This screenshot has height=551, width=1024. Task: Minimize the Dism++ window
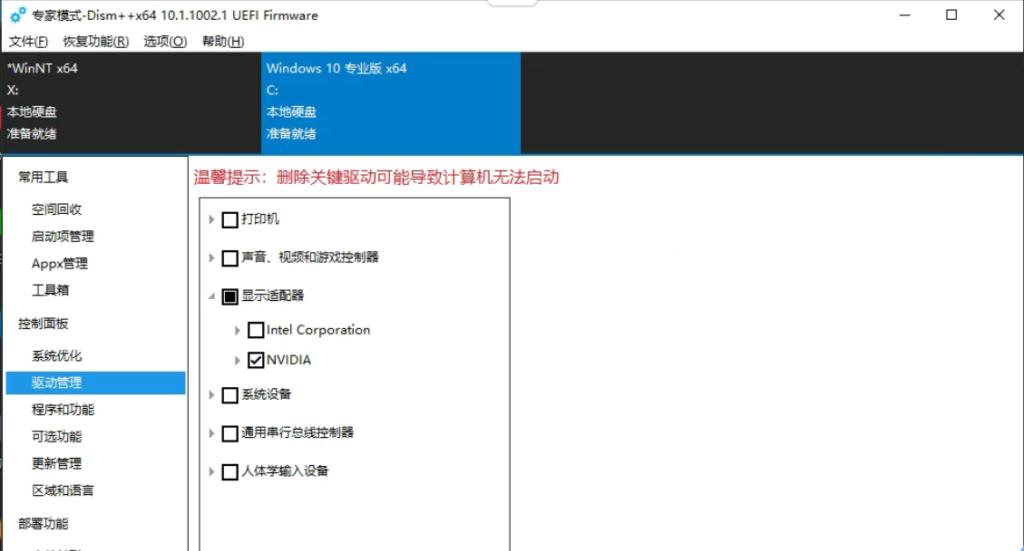tap(904, 15)
